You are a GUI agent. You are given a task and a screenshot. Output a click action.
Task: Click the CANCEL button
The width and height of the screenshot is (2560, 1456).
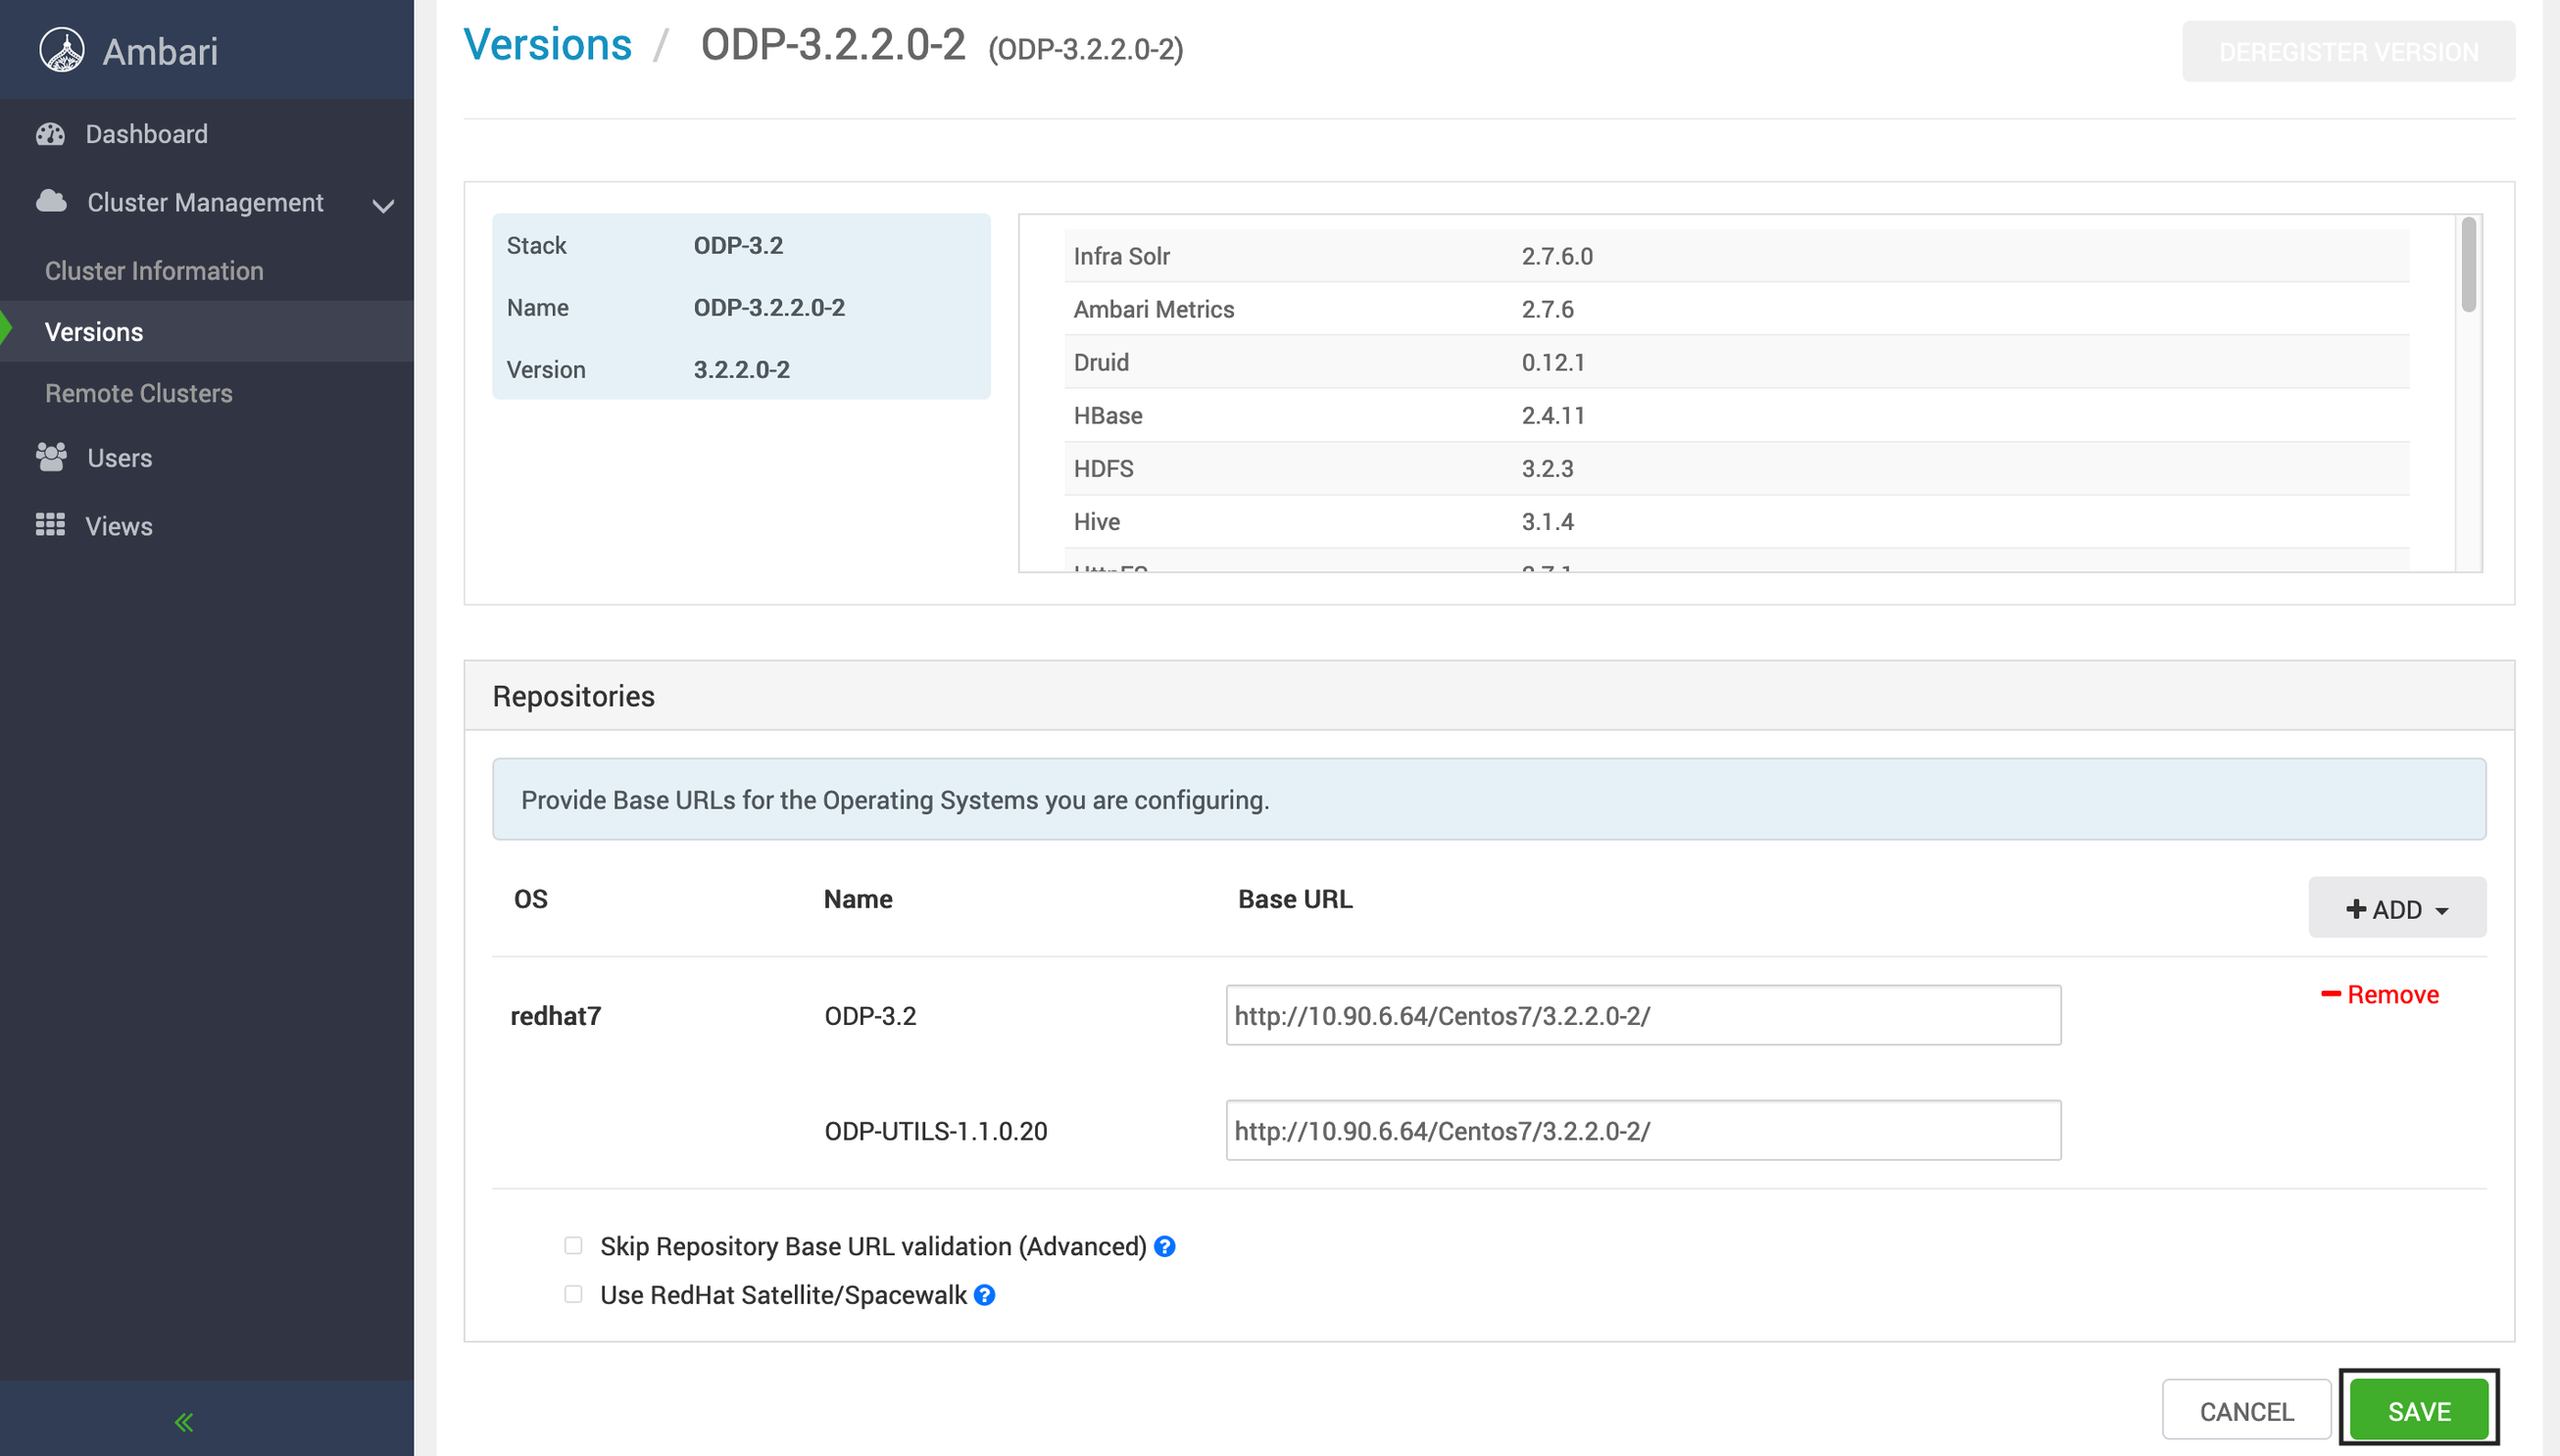click(x=2246, y=1411)
